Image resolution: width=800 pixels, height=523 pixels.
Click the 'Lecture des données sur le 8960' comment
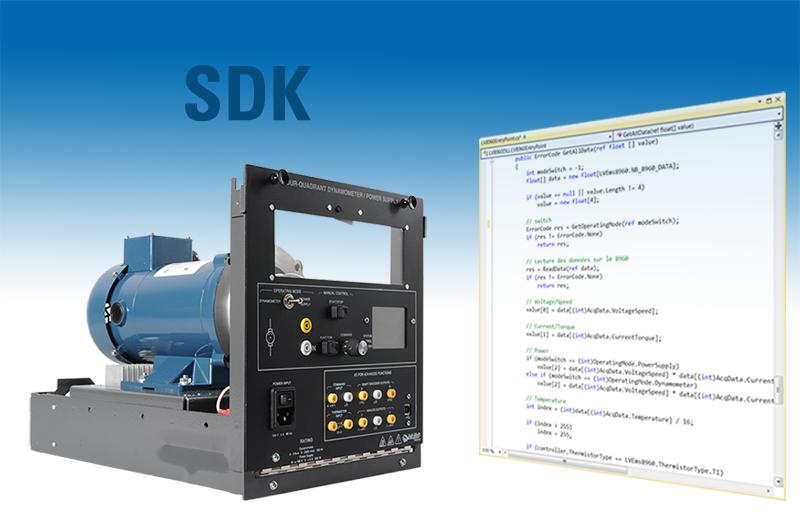(577, 260)
